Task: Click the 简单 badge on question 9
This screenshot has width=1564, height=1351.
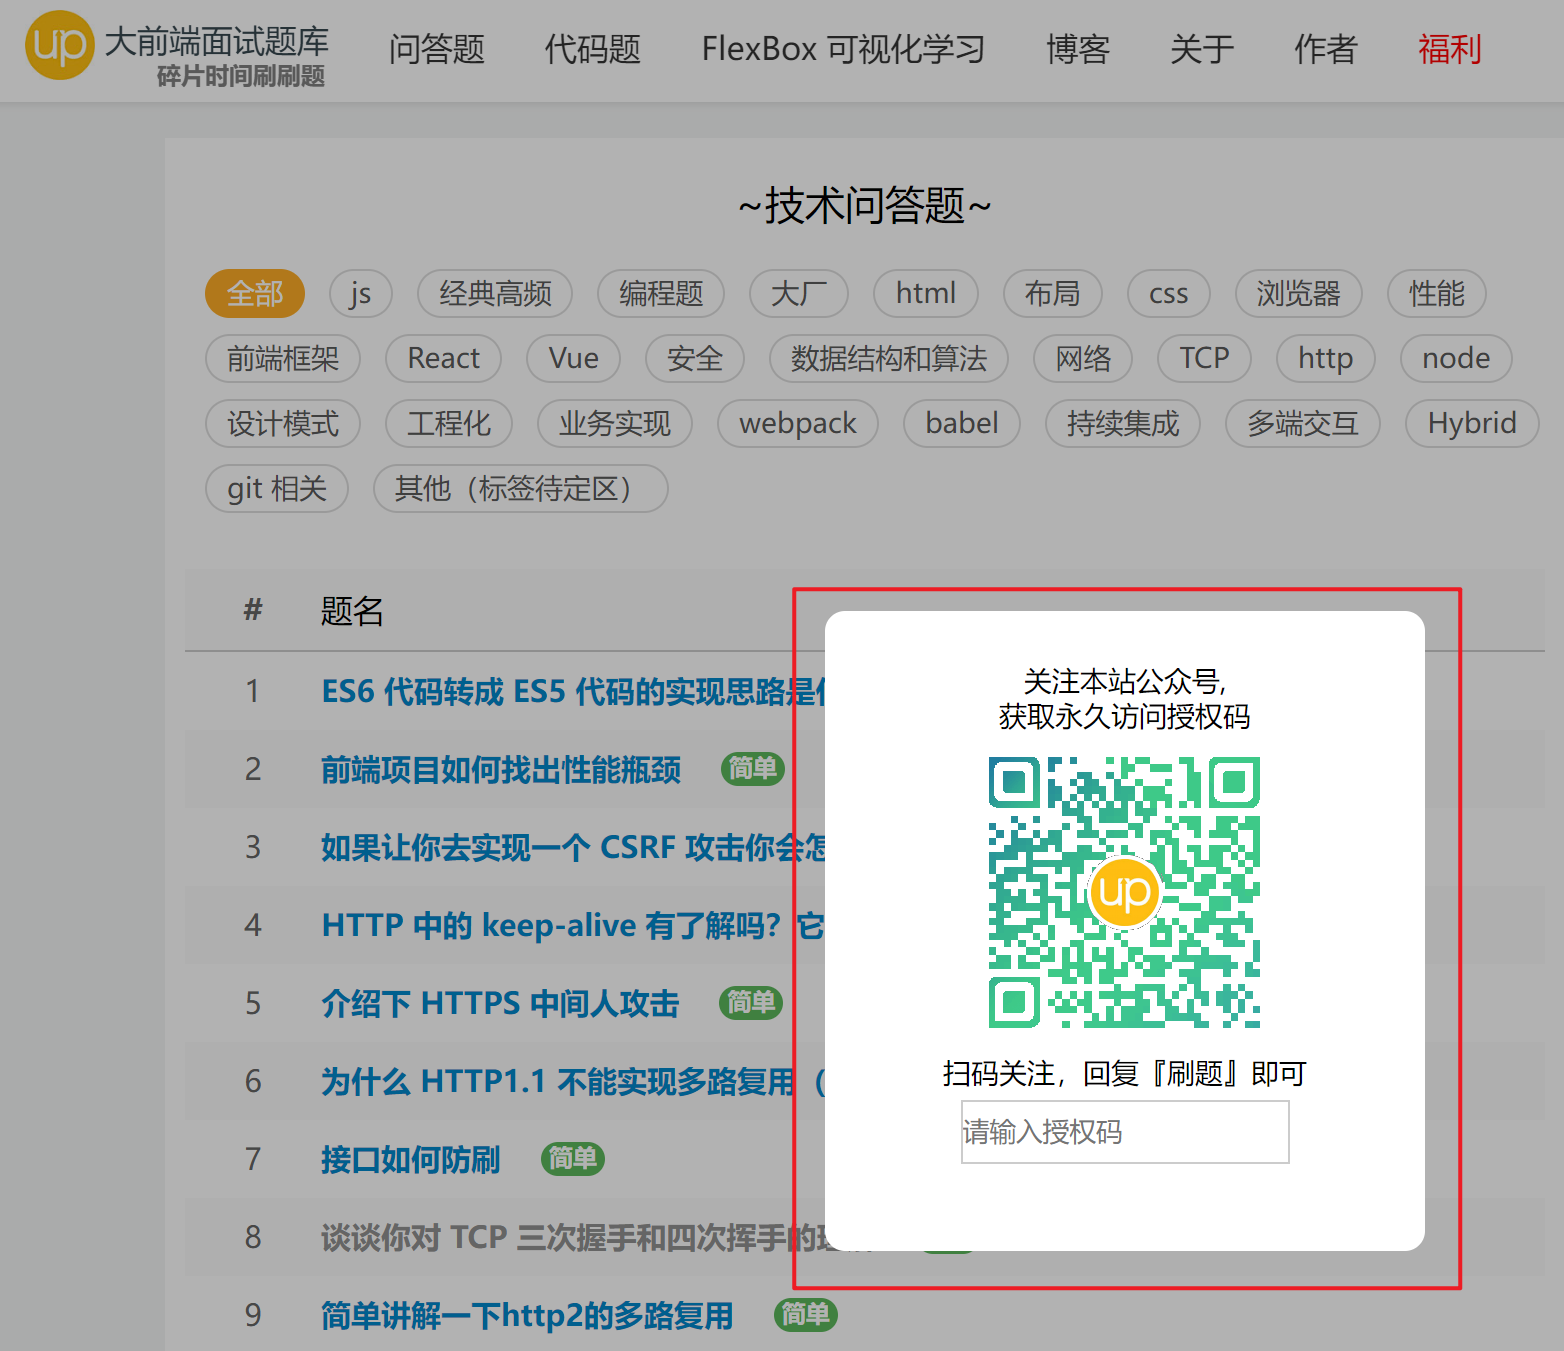Action: 806,1314
